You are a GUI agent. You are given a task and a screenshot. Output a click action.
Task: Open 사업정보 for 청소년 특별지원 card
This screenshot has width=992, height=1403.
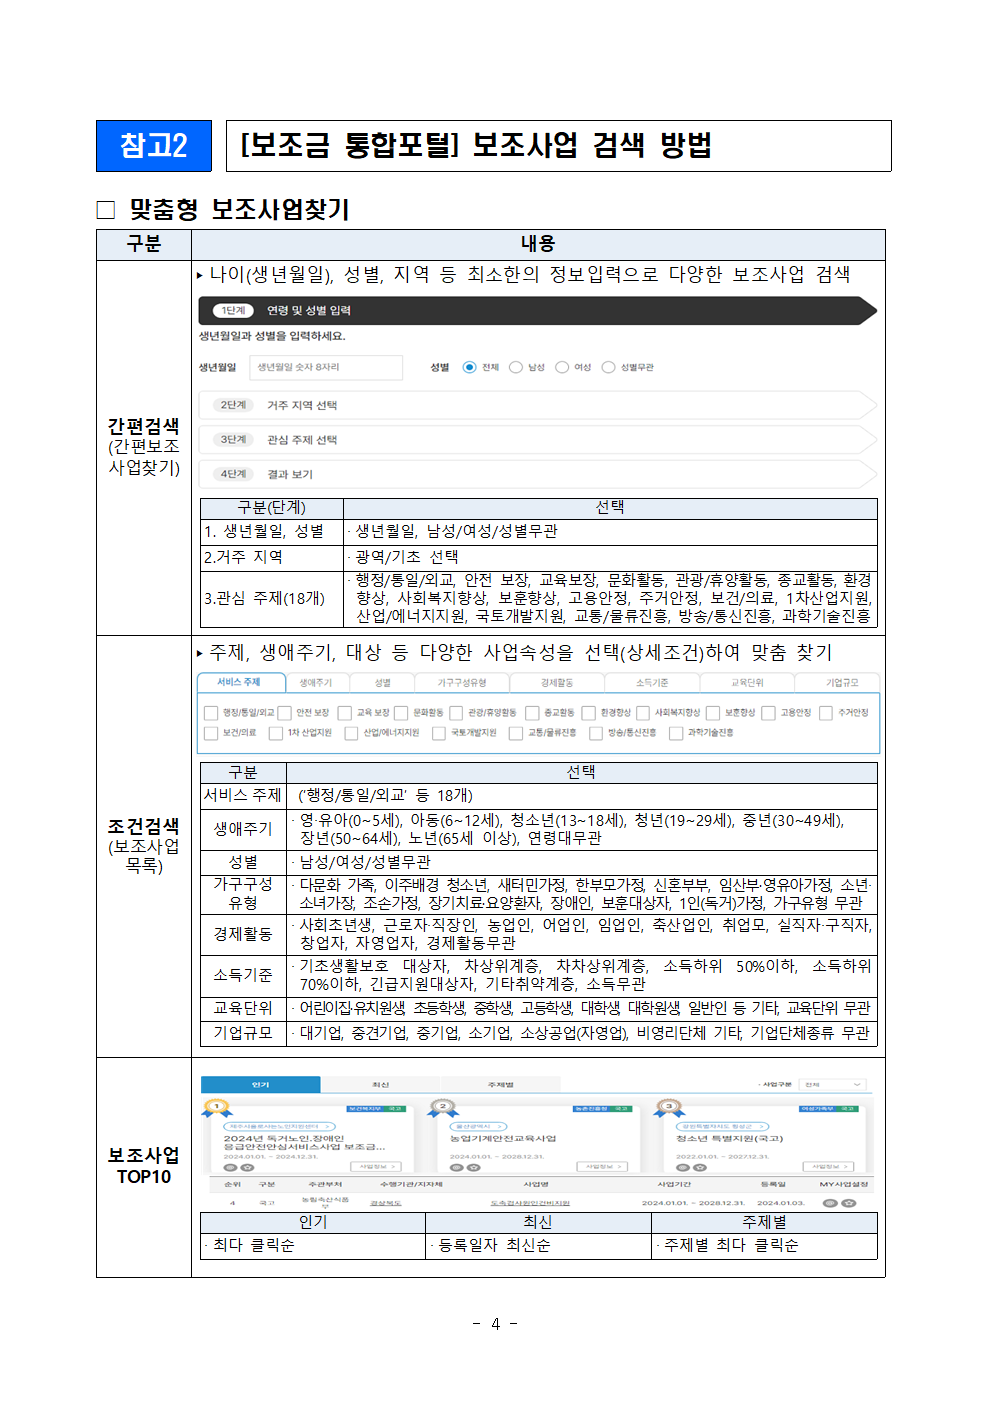tap(828, 1166)
